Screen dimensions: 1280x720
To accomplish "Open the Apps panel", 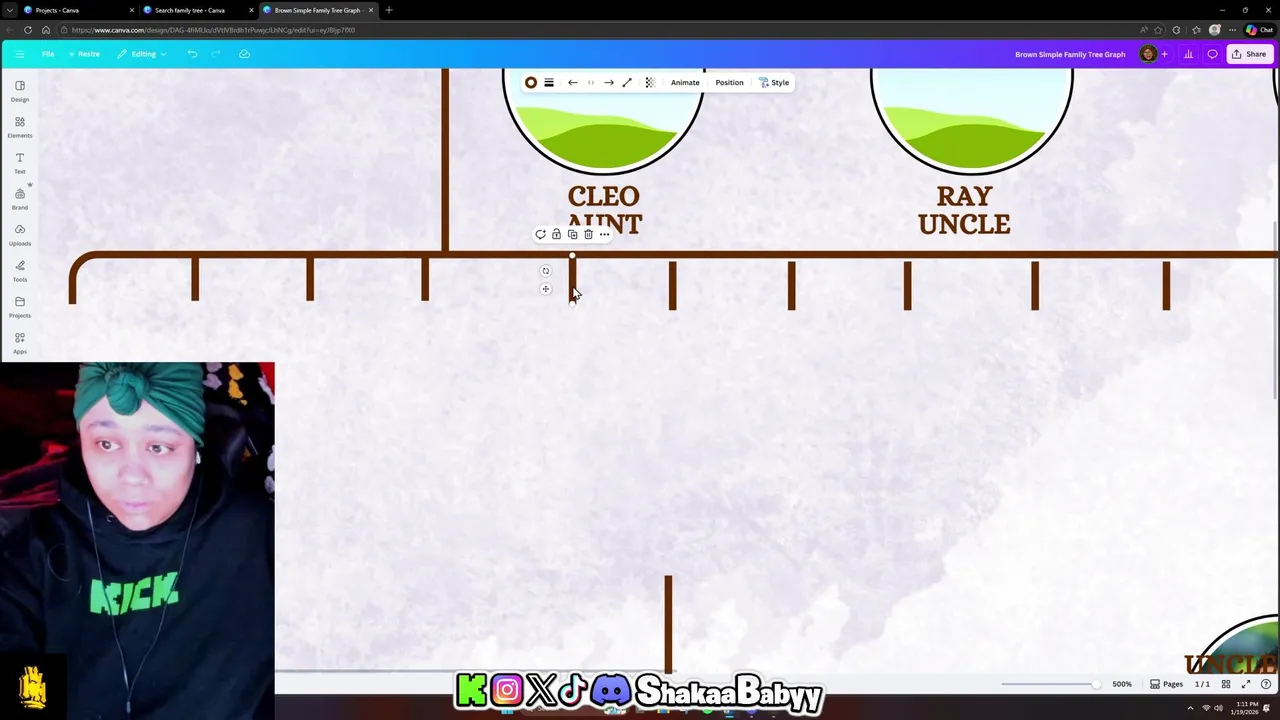I will tap(20, 342).
